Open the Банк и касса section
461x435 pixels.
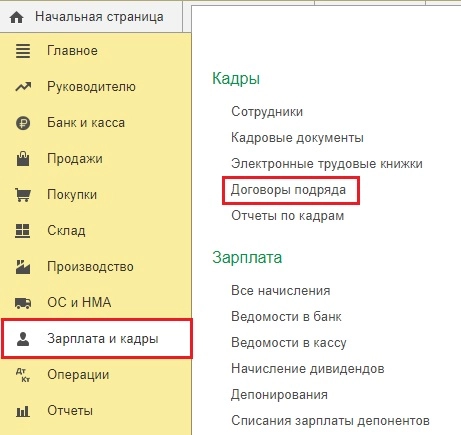(86, 123)
